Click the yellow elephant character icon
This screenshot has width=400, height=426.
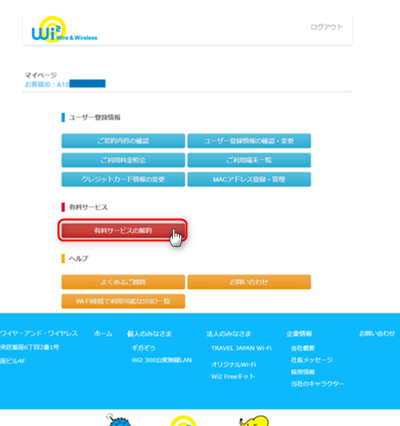coord(254,420)
